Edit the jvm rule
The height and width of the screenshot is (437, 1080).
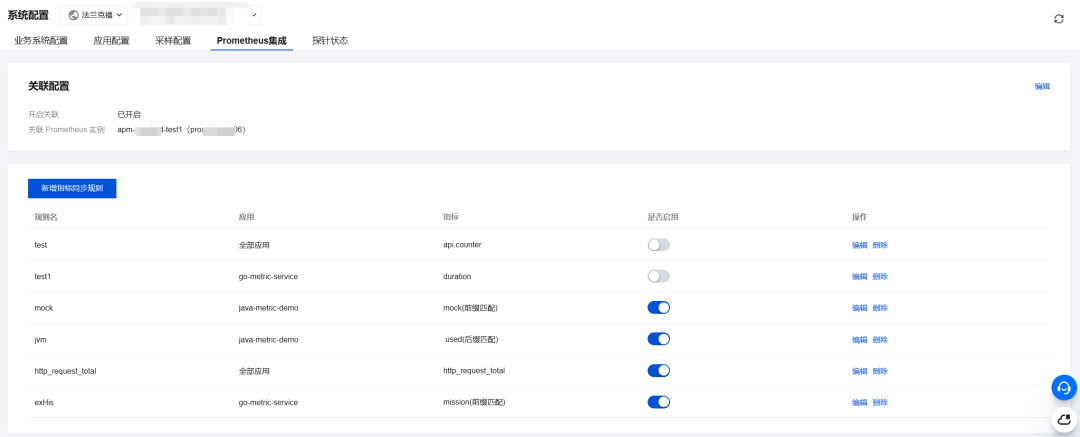860,340
